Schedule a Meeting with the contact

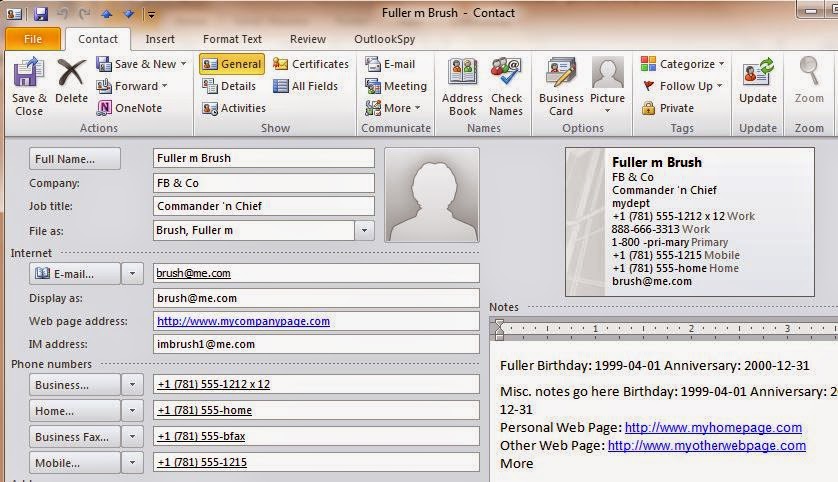point(395,86)
